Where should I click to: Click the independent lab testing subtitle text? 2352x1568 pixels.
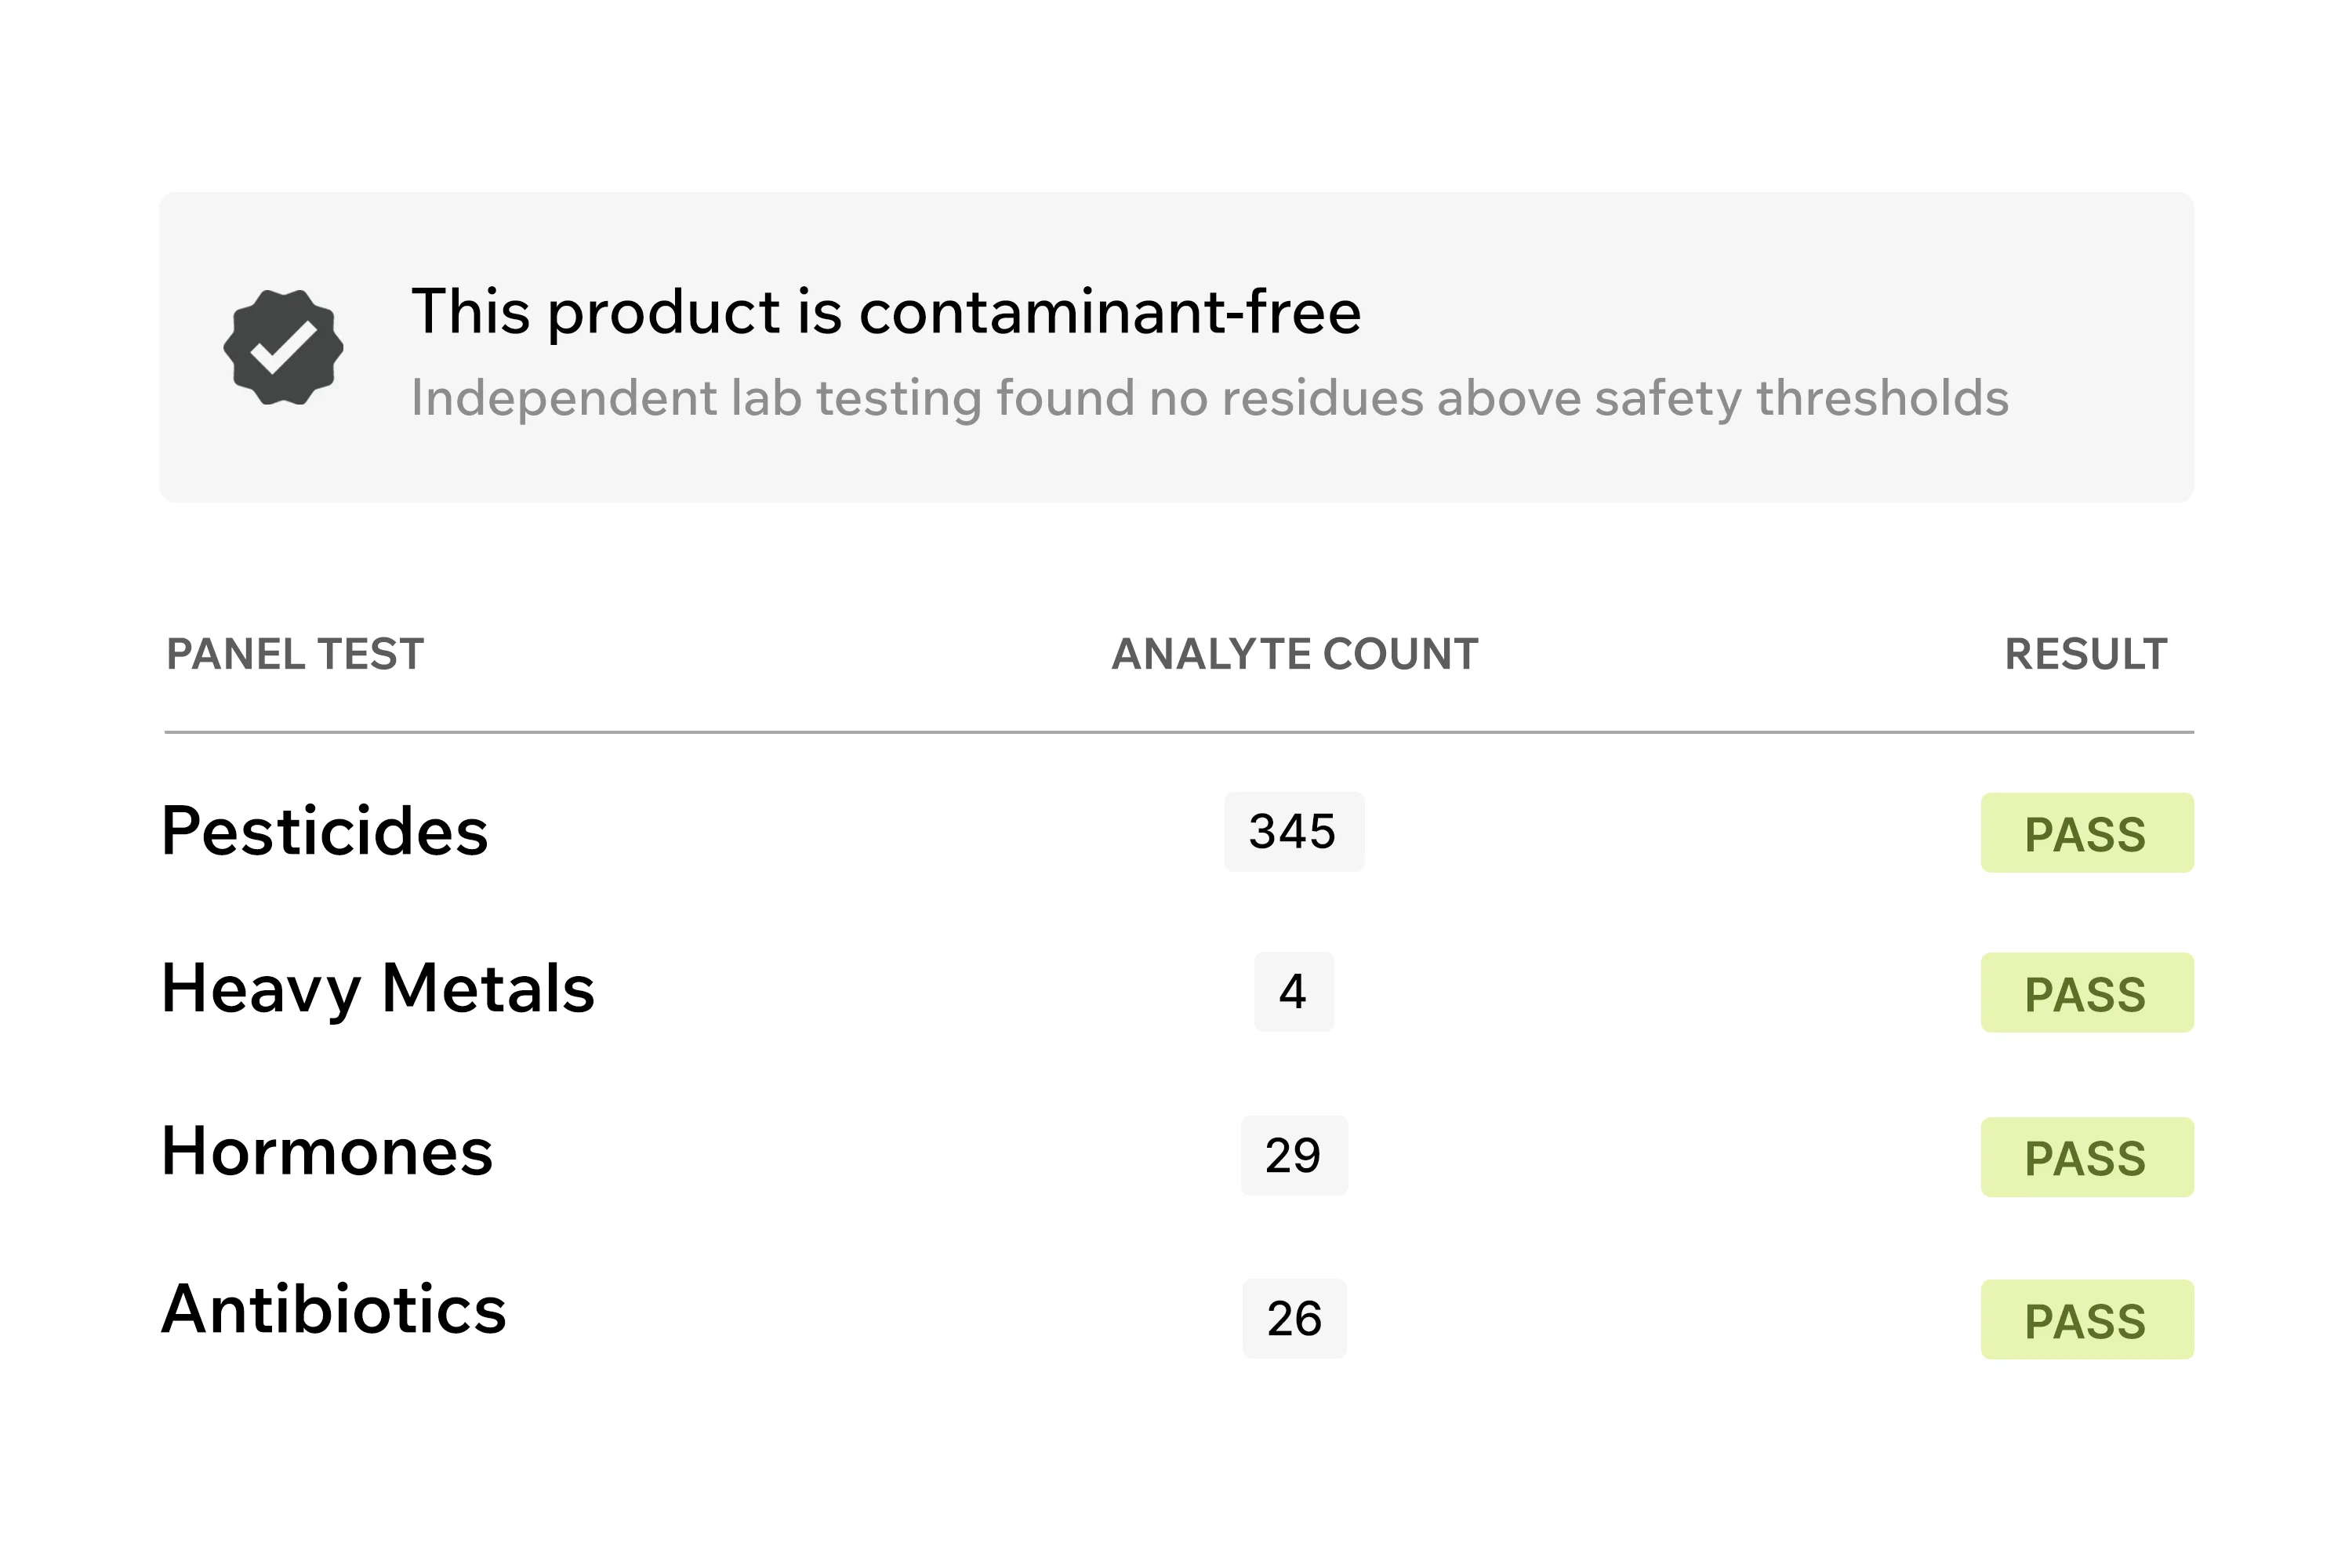tap(1210, 398)
